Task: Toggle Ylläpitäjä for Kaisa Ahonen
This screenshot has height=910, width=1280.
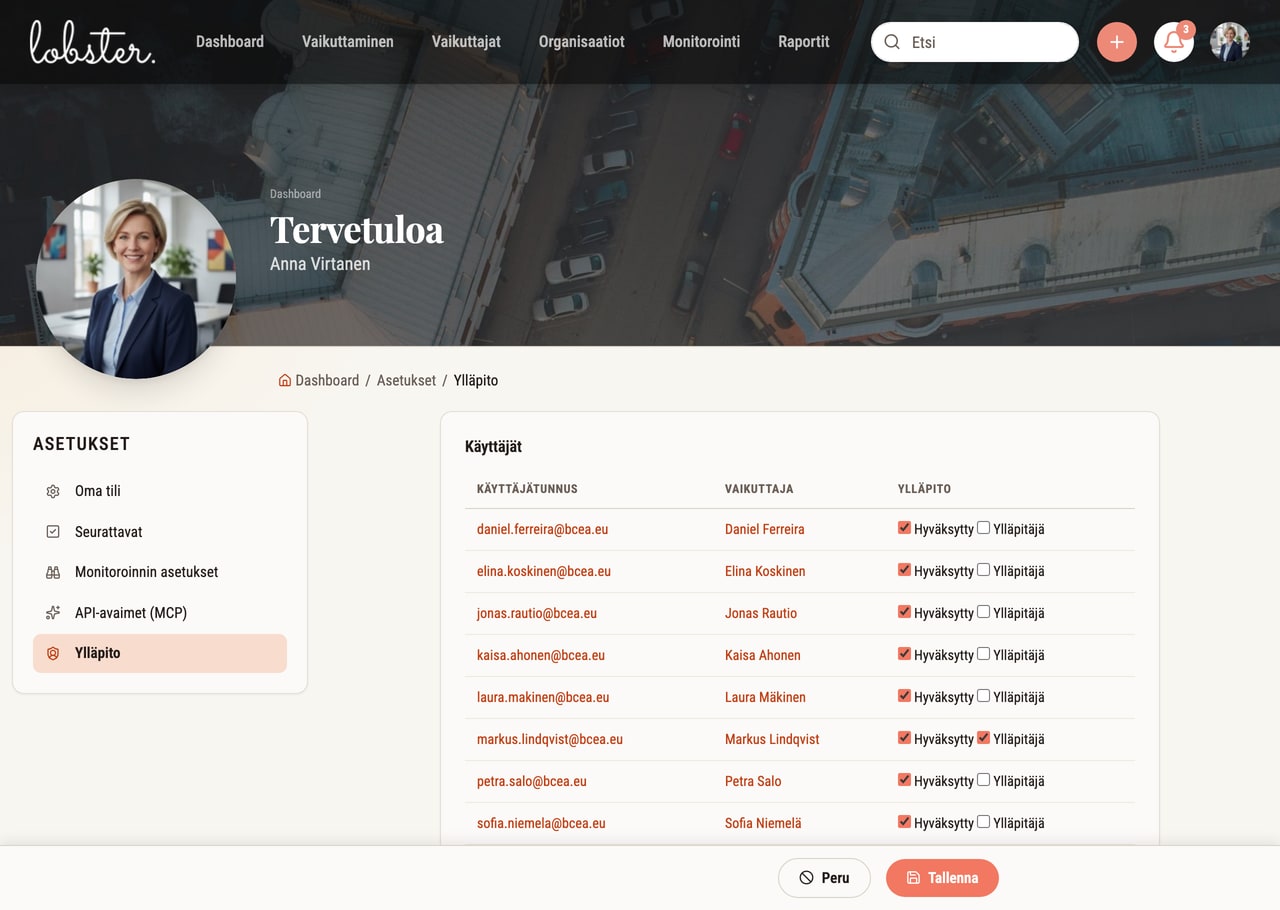Action: point(983,654)
